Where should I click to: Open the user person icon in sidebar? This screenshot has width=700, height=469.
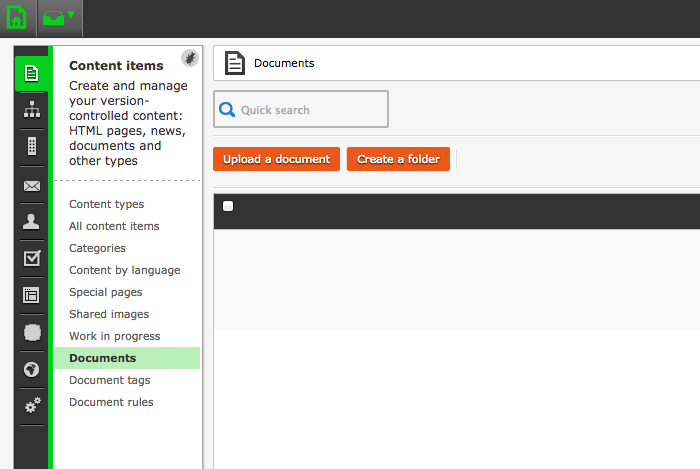click(31, 221)
